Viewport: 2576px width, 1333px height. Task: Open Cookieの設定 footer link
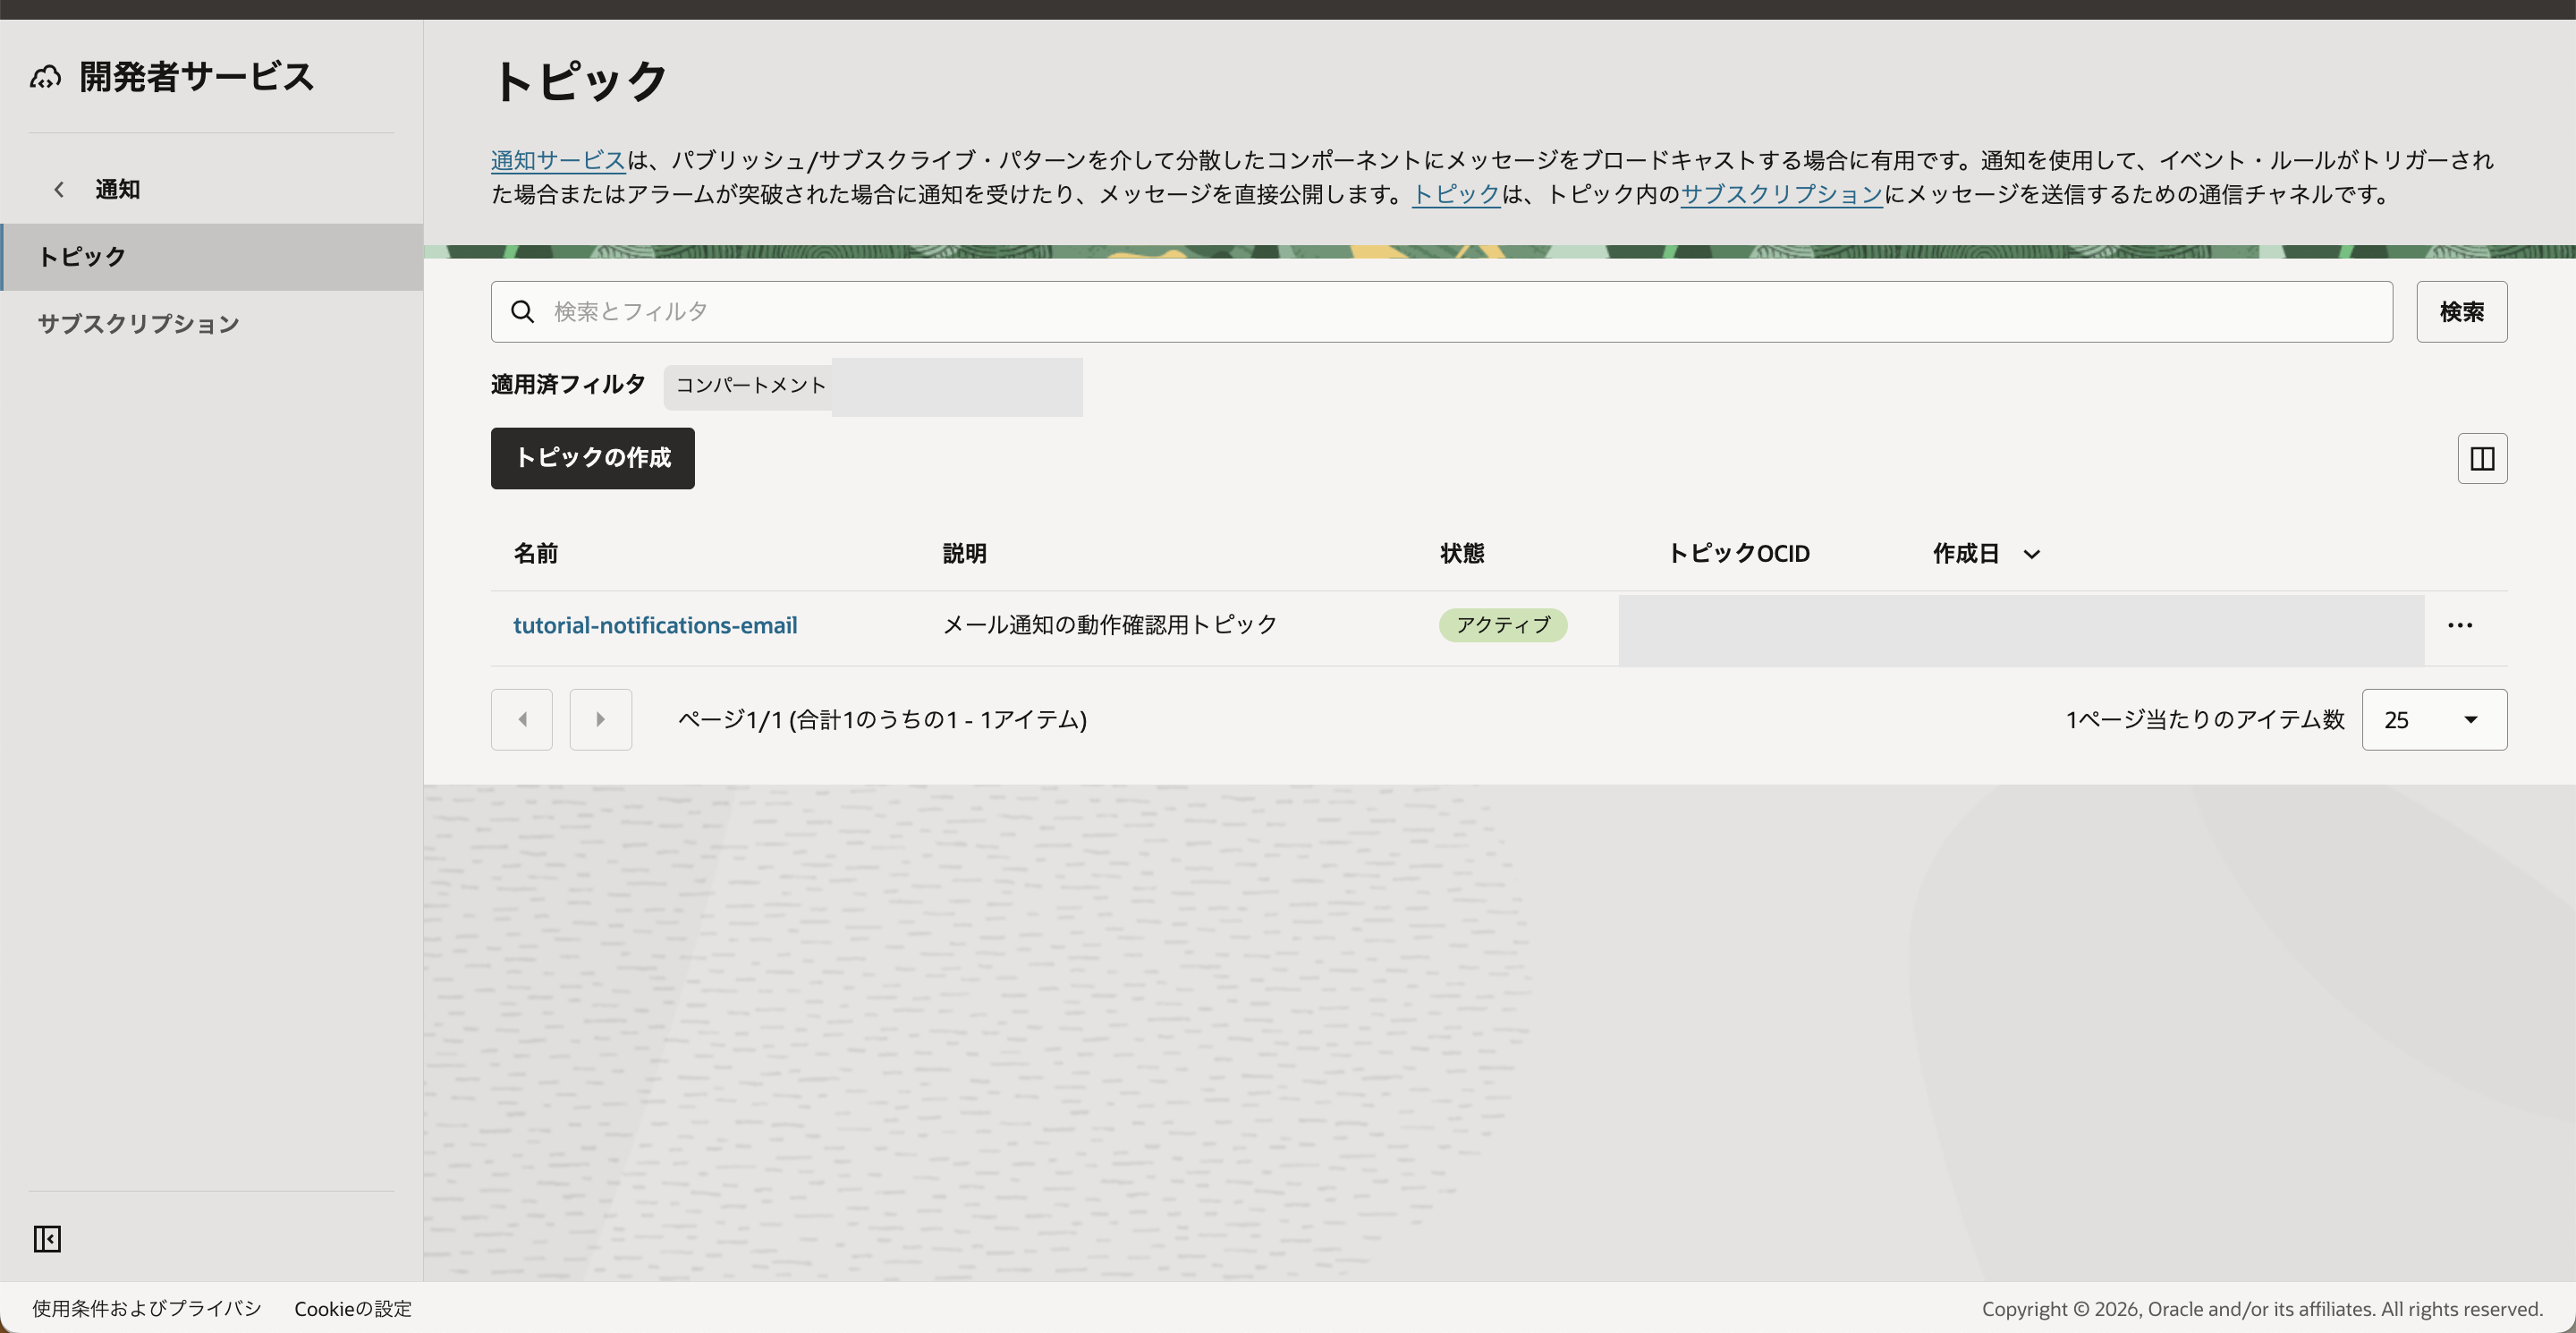click(353, 1308)
